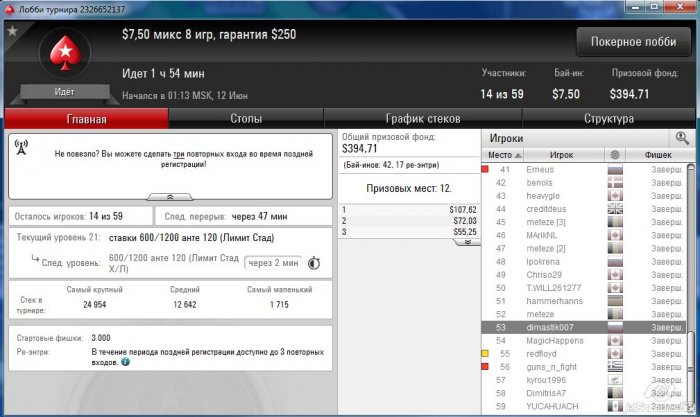Select player YUCAHUACH in the list
The height and width of the screenshot is (417, 700).
(x=583, y=406)
